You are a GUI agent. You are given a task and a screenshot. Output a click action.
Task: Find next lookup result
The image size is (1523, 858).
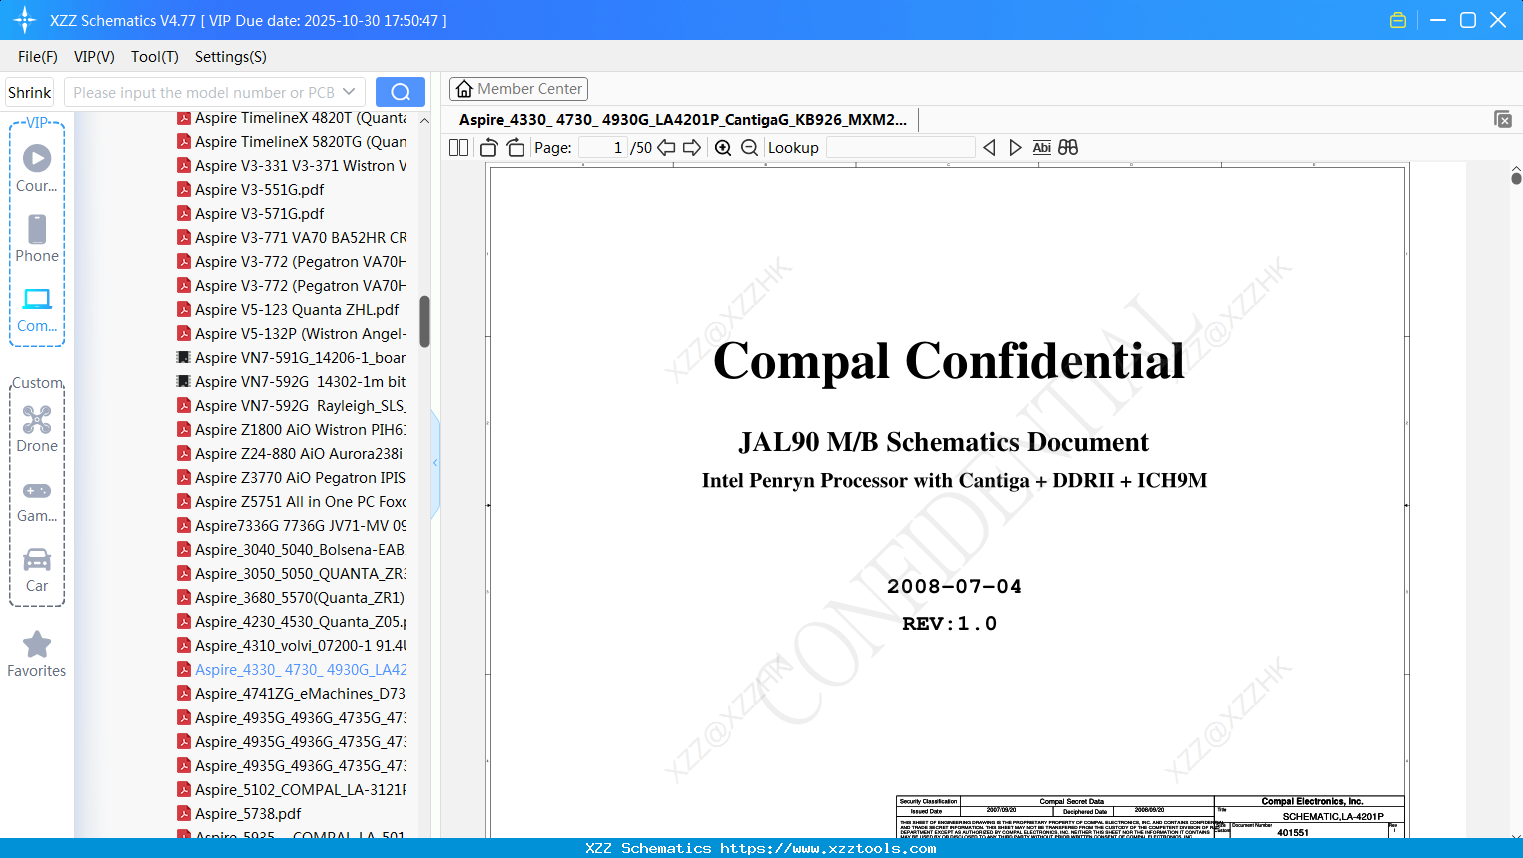1015,148
